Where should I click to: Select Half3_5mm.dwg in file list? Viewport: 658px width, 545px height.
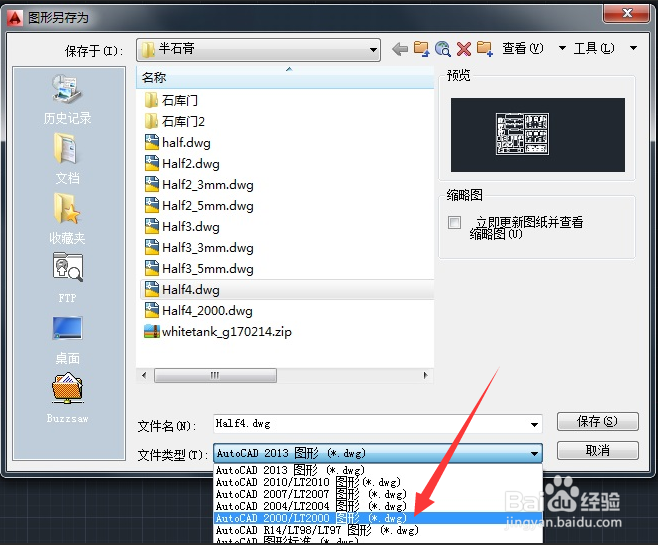pyautogui.click(x=199, y=269)
